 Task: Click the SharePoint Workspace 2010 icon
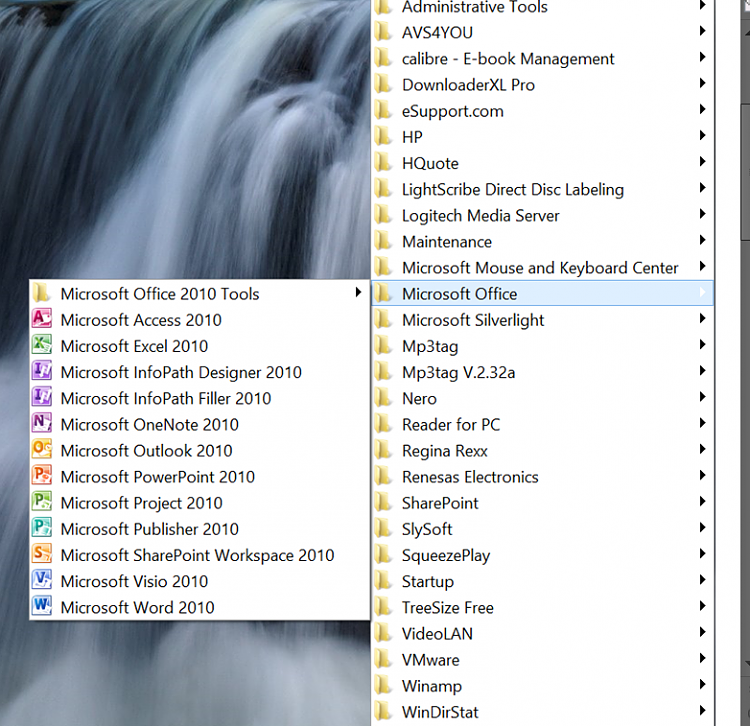click(x=42, y=554)
